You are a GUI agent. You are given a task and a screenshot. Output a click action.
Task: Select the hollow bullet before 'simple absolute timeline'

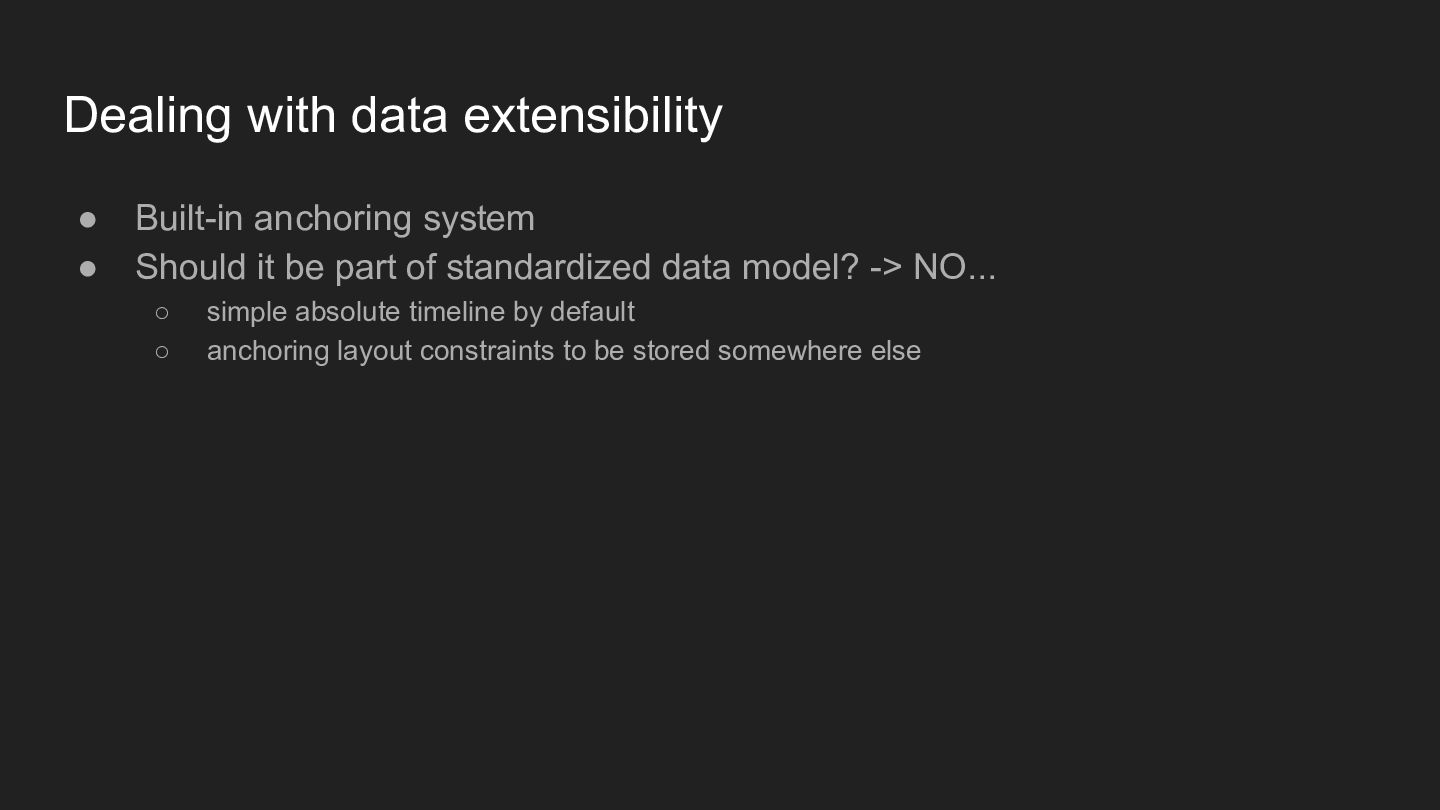pyautogui.click(x=163, y=313)
